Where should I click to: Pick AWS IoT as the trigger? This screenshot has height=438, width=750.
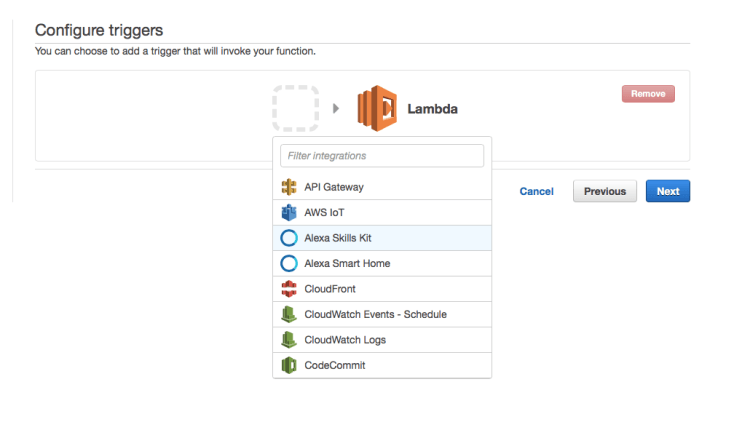[x=328, y=212]
